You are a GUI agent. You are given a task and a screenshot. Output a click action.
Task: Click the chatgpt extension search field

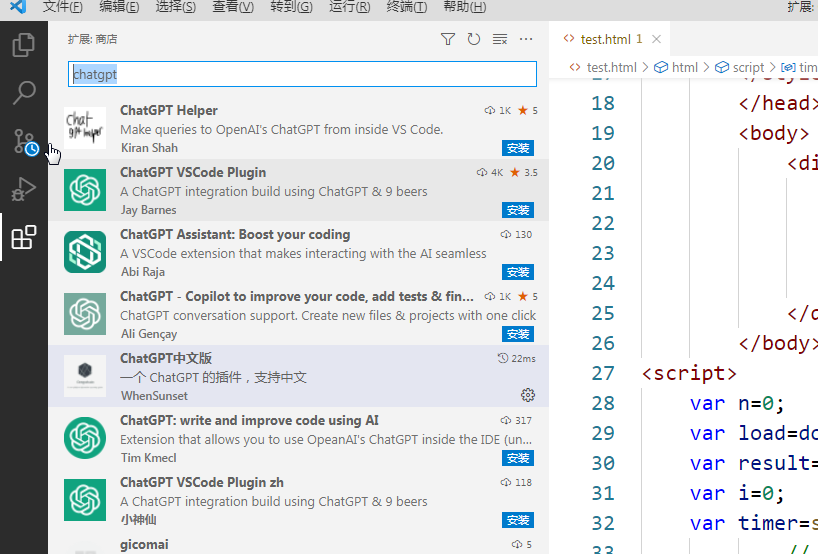click(302, 74)
